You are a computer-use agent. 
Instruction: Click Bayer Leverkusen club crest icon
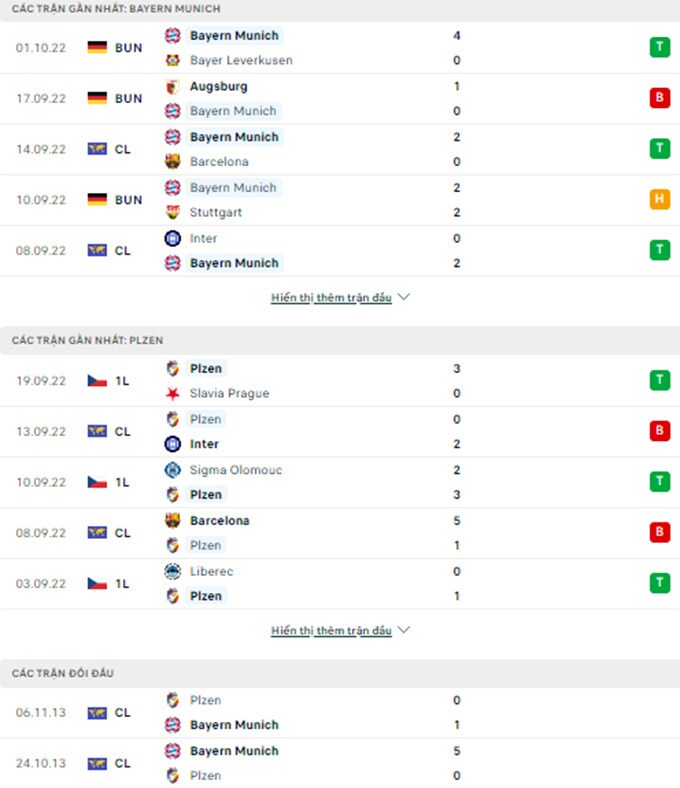(172, 60)
